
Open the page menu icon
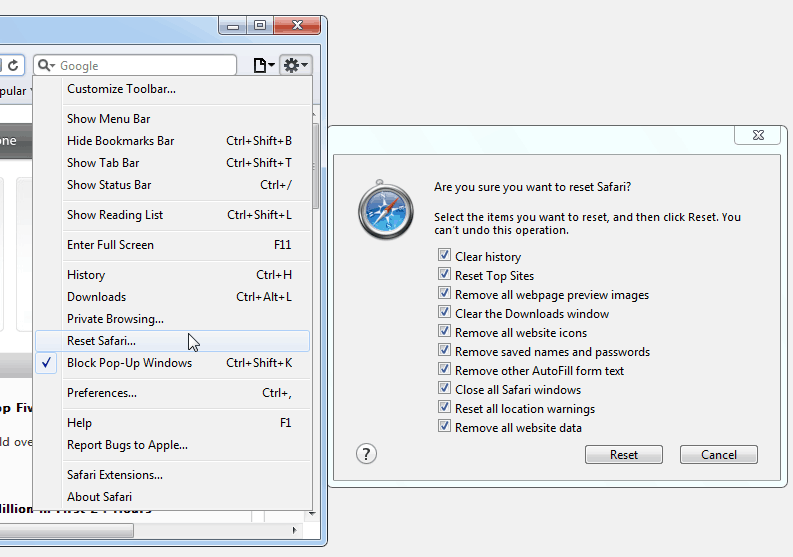(x=259, y=65)
